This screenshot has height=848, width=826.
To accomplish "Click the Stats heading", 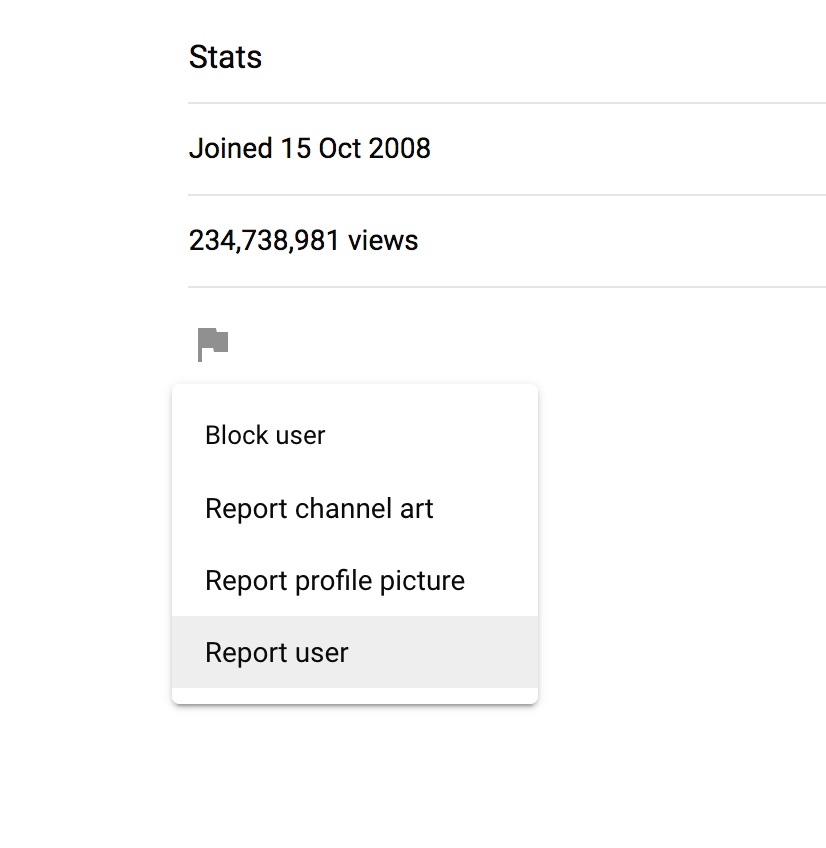I will [224, 57].
